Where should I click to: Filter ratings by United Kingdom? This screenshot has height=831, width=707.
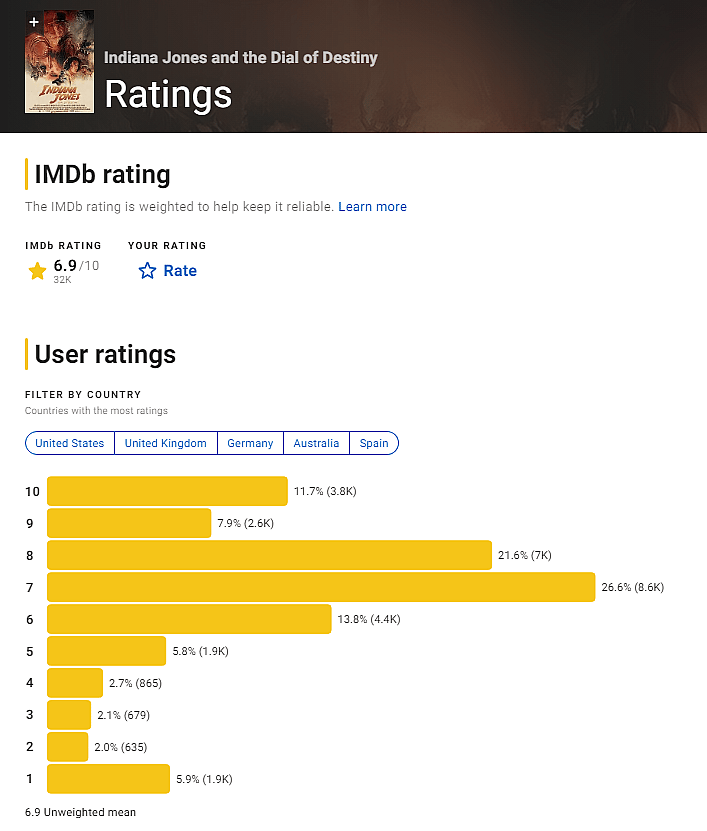click(165, 443)
